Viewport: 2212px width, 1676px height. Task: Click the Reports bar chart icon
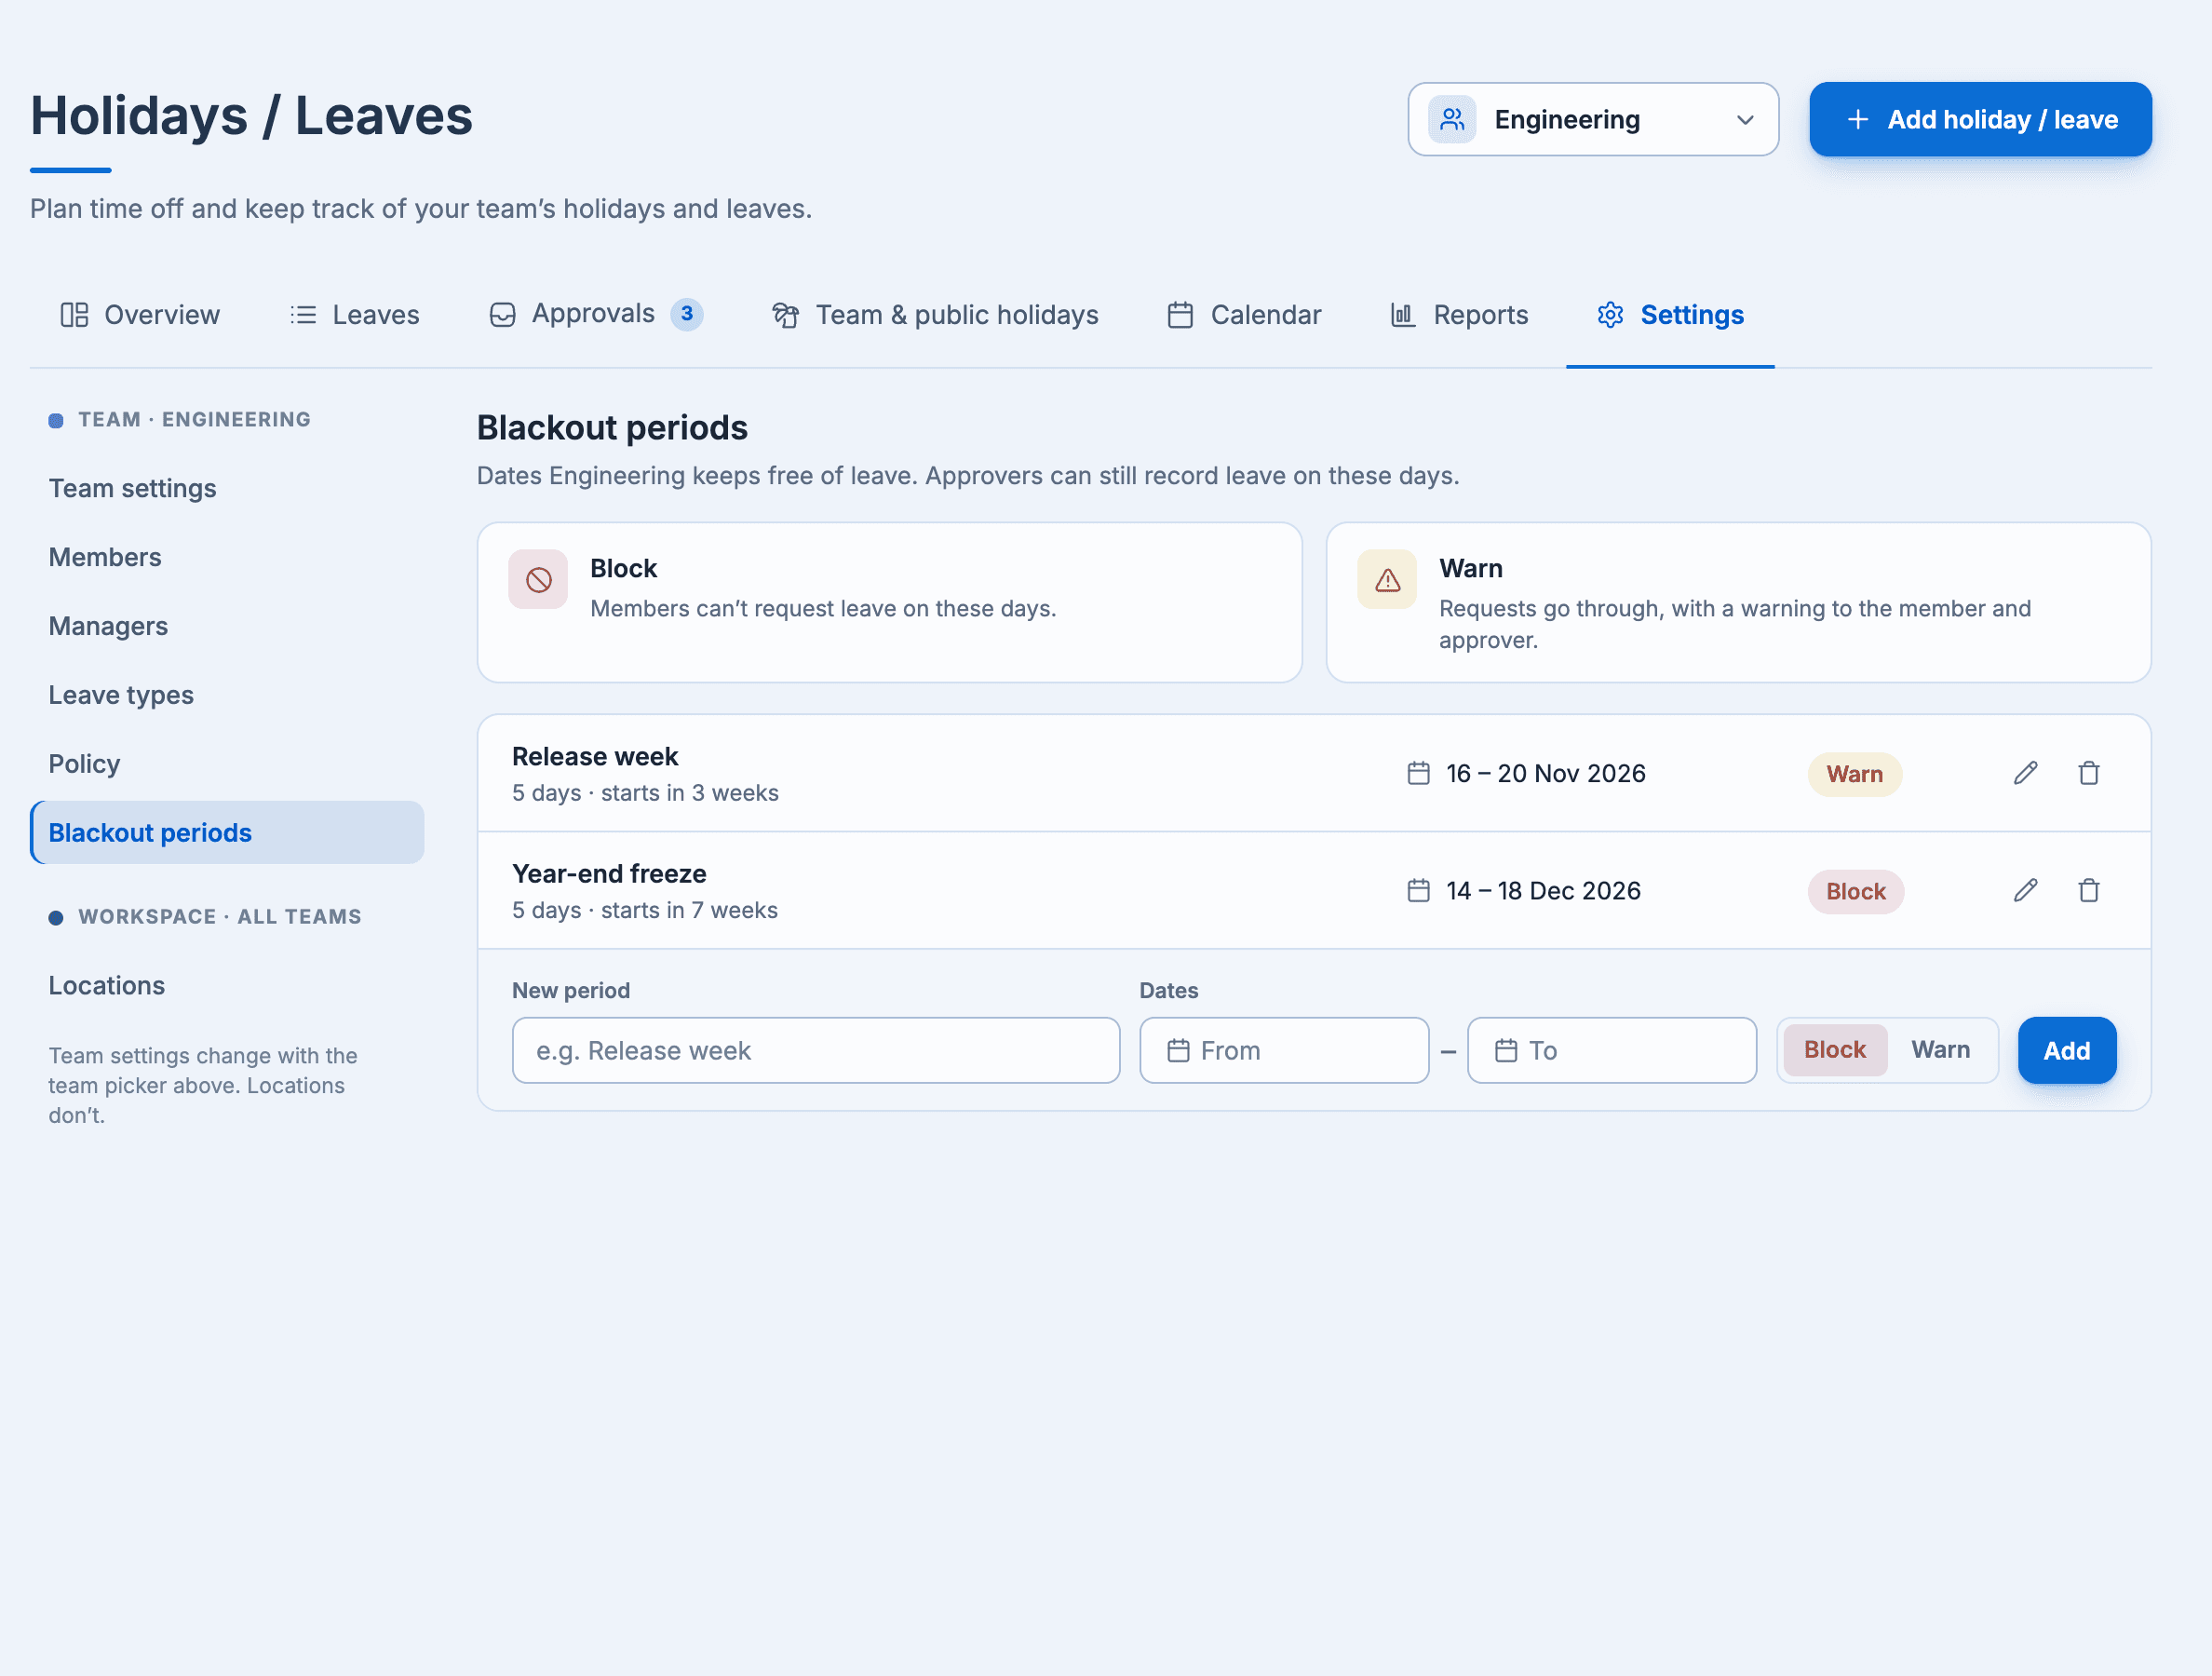pos(1403,315)
